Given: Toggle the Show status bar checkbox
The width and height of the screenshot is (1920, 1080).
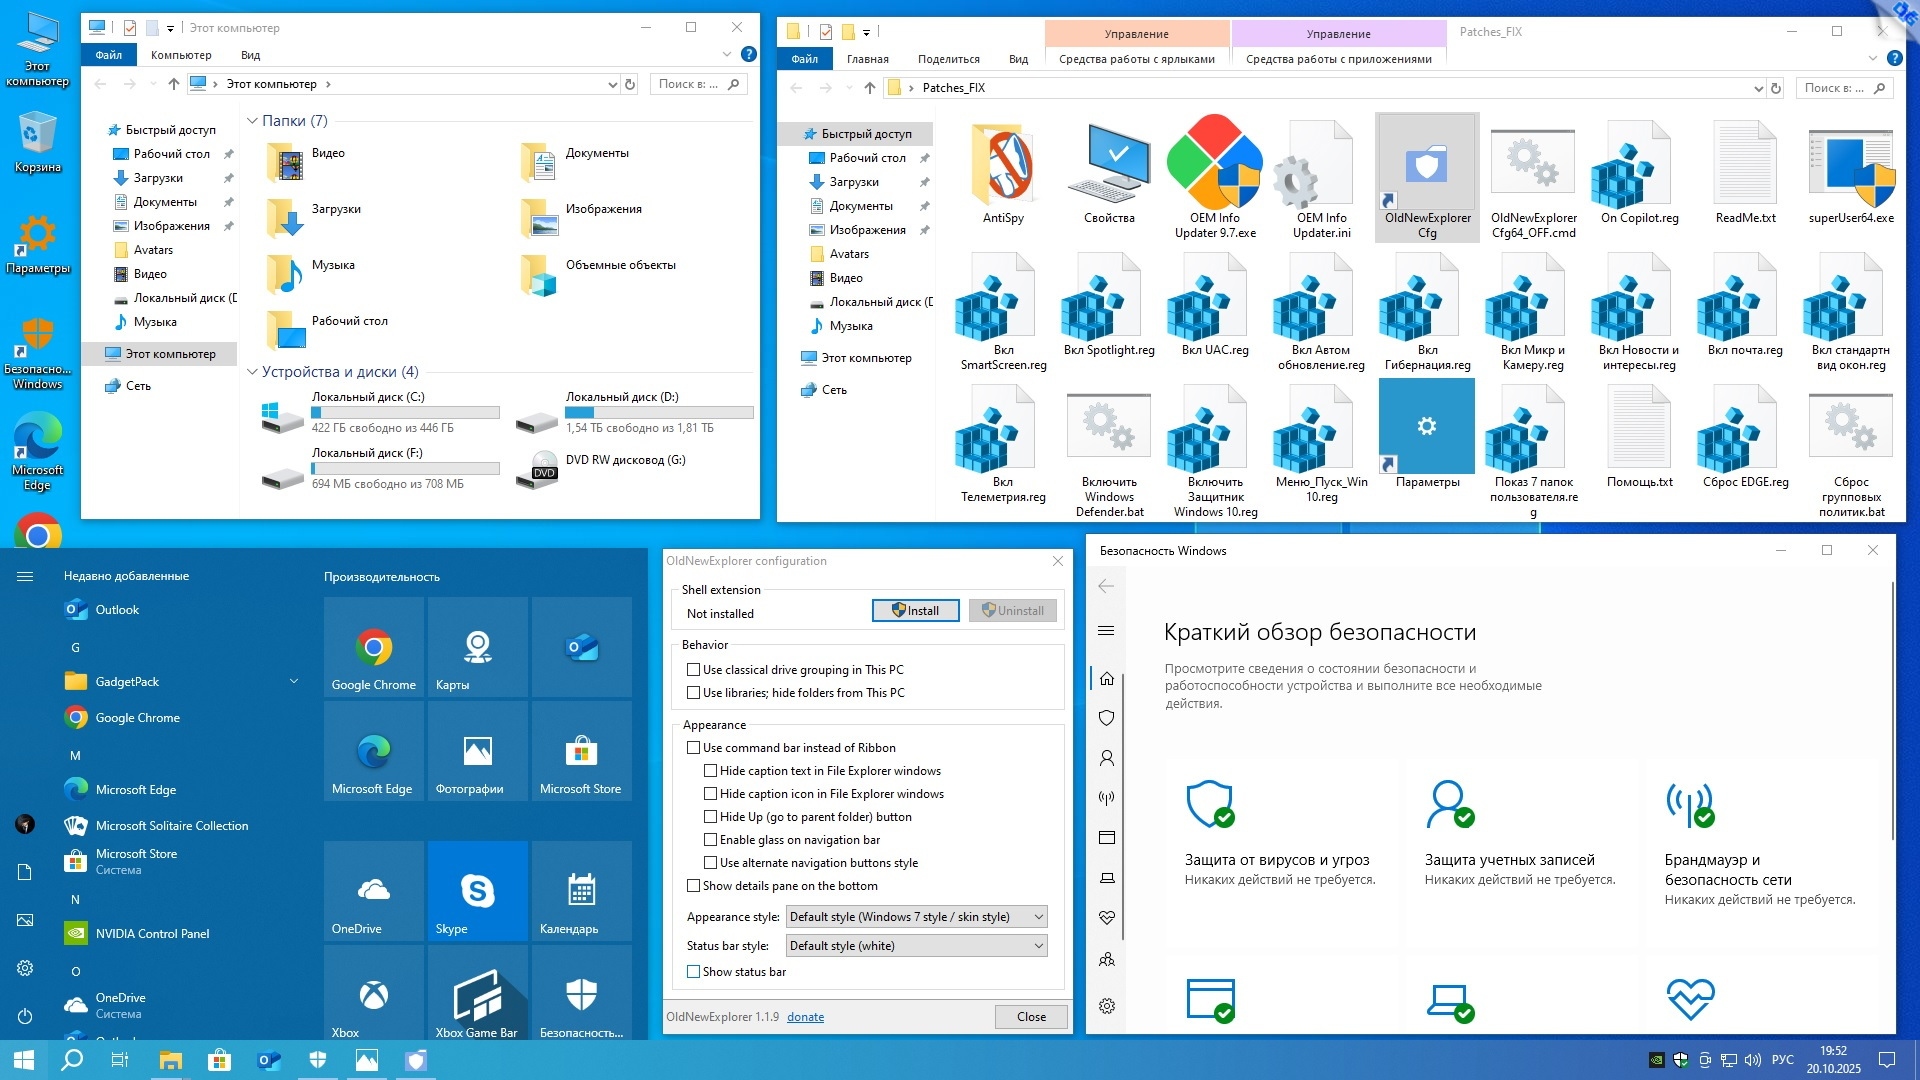Looking at the screenshot, I should pos(693,972).
